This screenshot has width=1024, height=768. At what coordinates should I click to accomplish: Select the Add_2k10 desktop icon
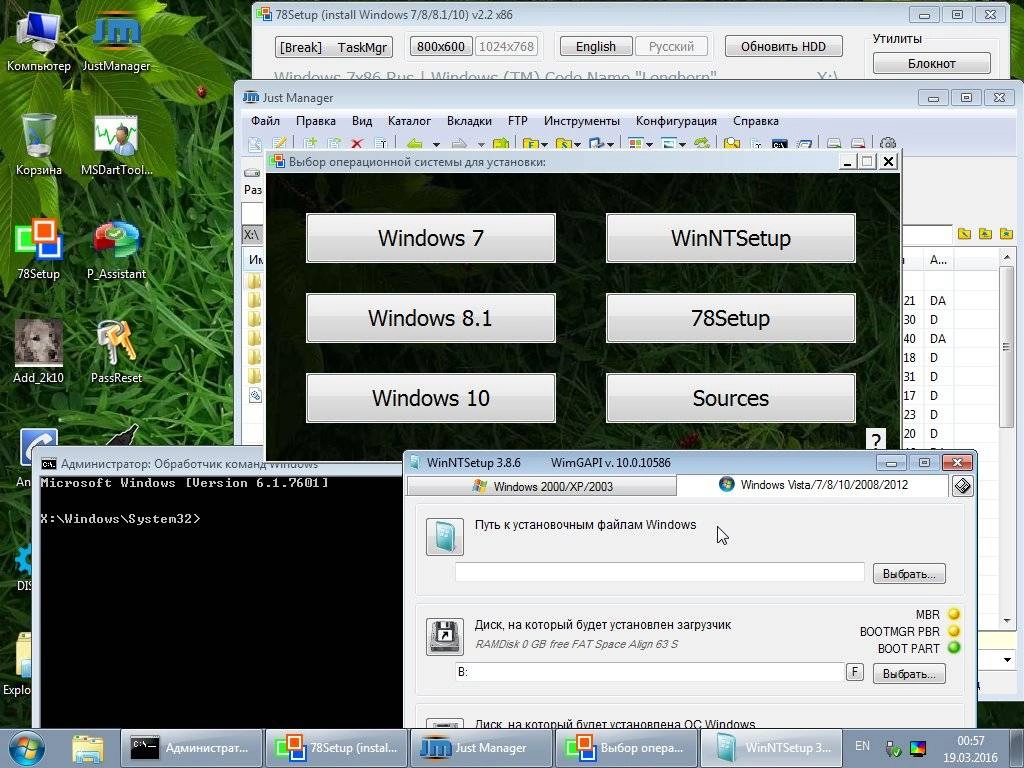tap(38, 351)
